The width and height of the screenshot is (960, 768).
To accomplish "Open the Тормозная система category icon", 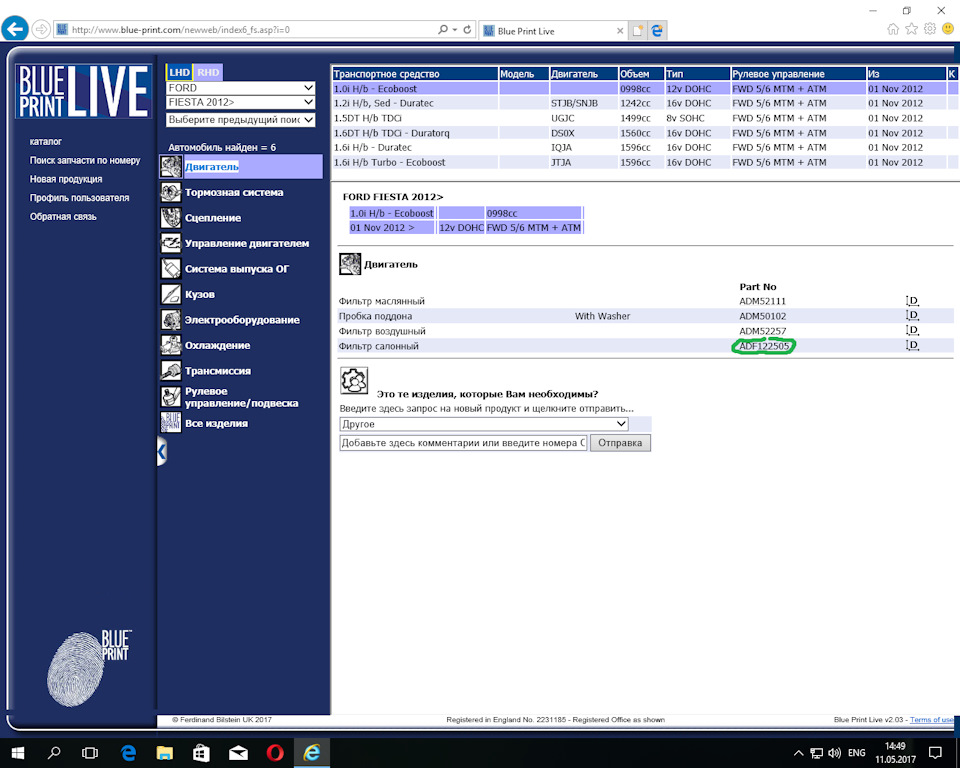I will pos(171,192).
